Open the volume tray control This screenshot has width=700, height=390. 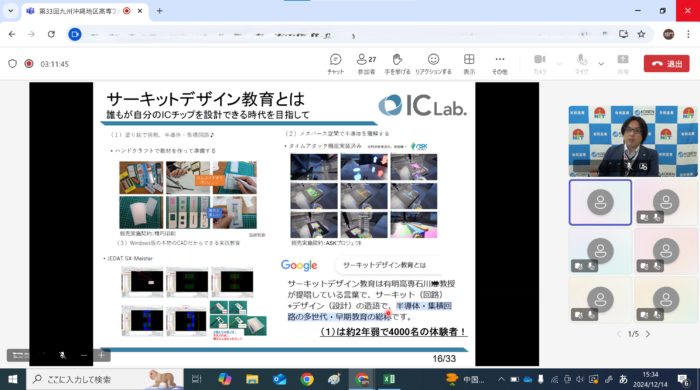pos(580,379)
